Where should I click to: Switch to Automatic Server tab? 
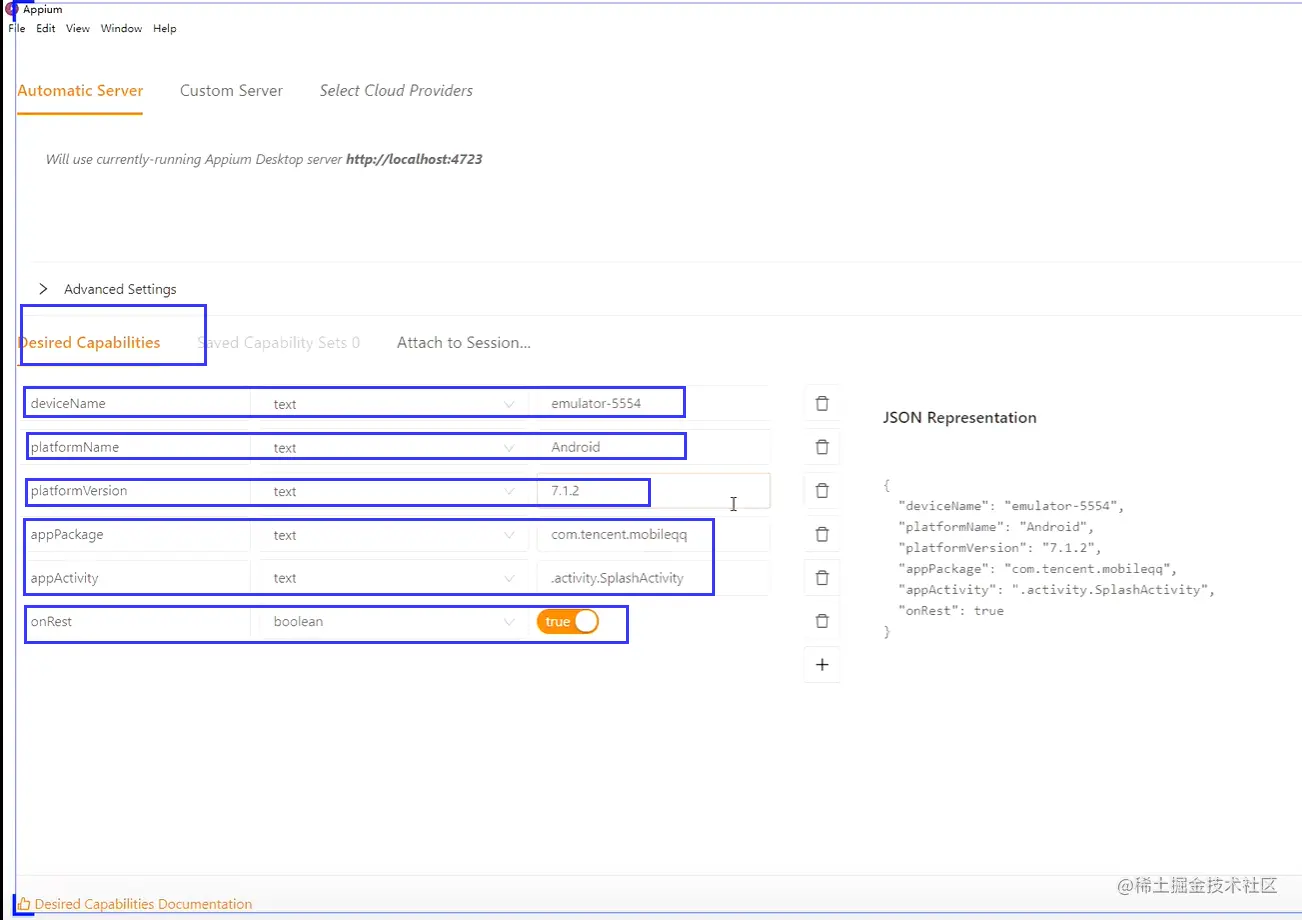coord(80,90)
